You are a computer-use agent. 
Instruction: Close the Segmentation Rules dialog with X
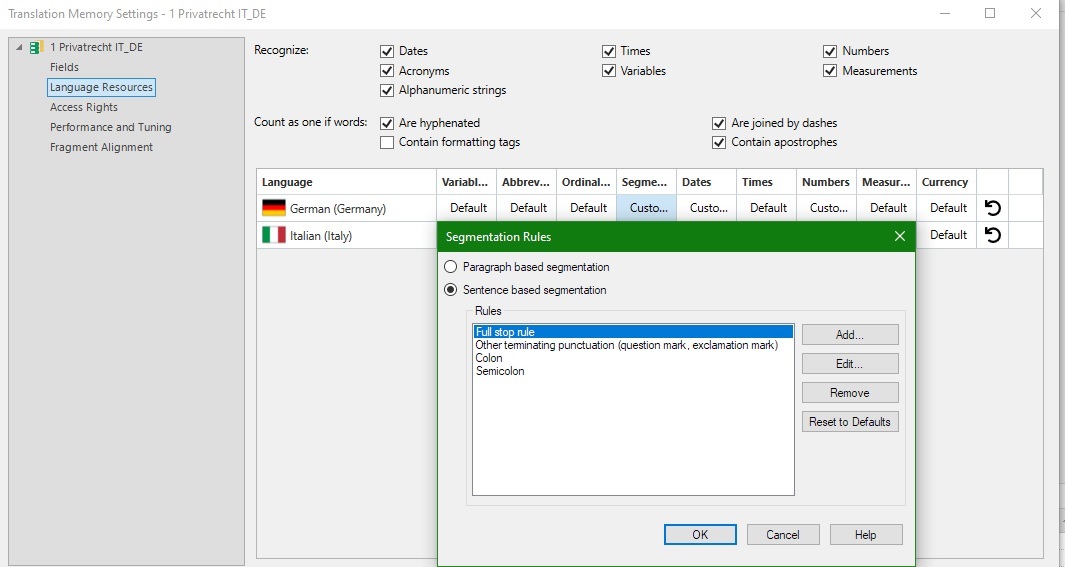pos(900,236)
